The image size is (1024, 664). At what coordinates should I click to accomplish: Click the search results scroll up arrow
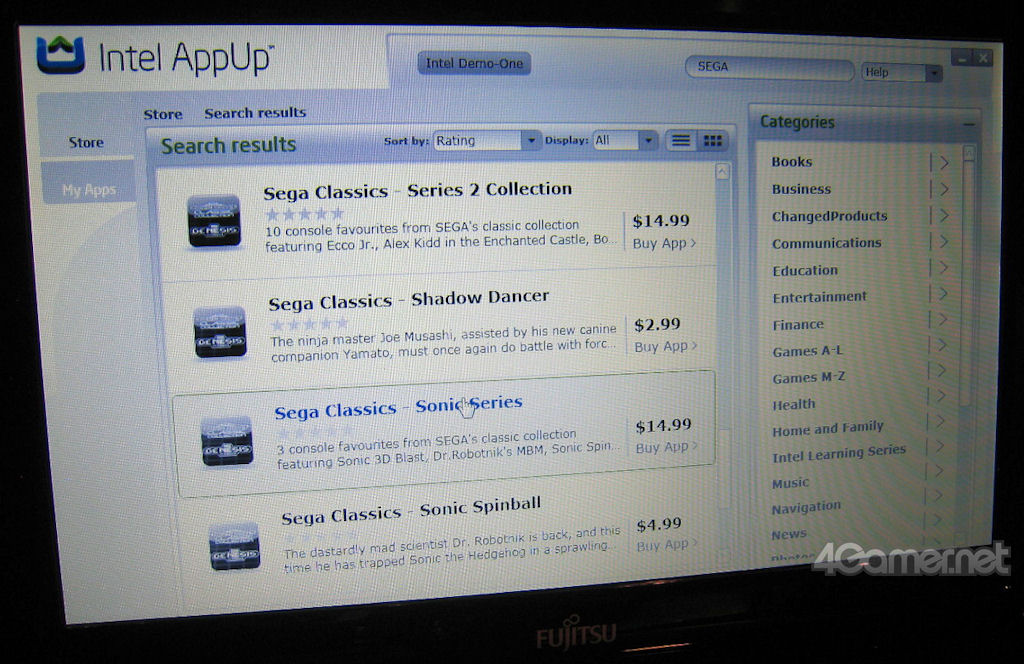coord(722,172)
